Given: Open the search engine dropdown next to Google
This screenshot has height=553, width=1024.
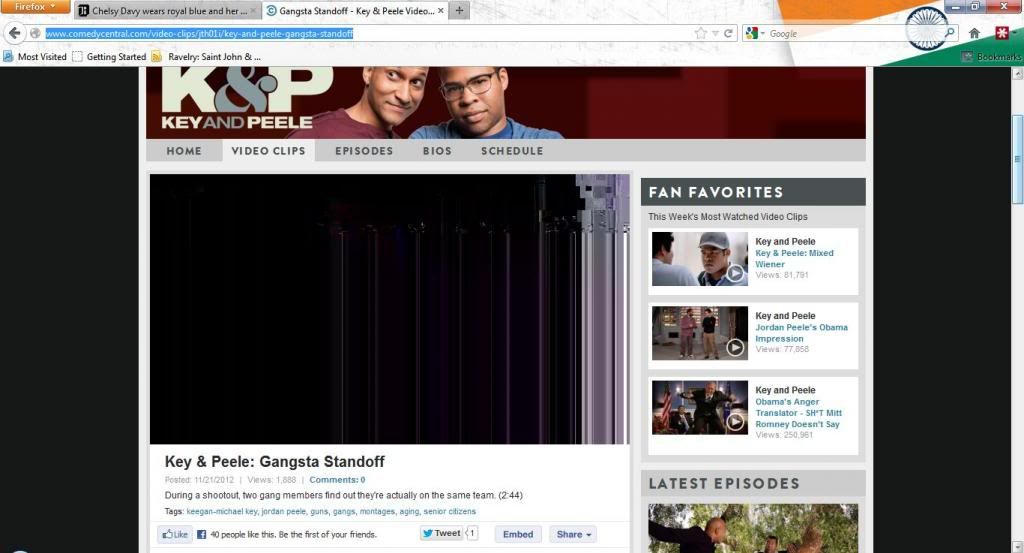Looking at the screenshot, I should (756, 33).
